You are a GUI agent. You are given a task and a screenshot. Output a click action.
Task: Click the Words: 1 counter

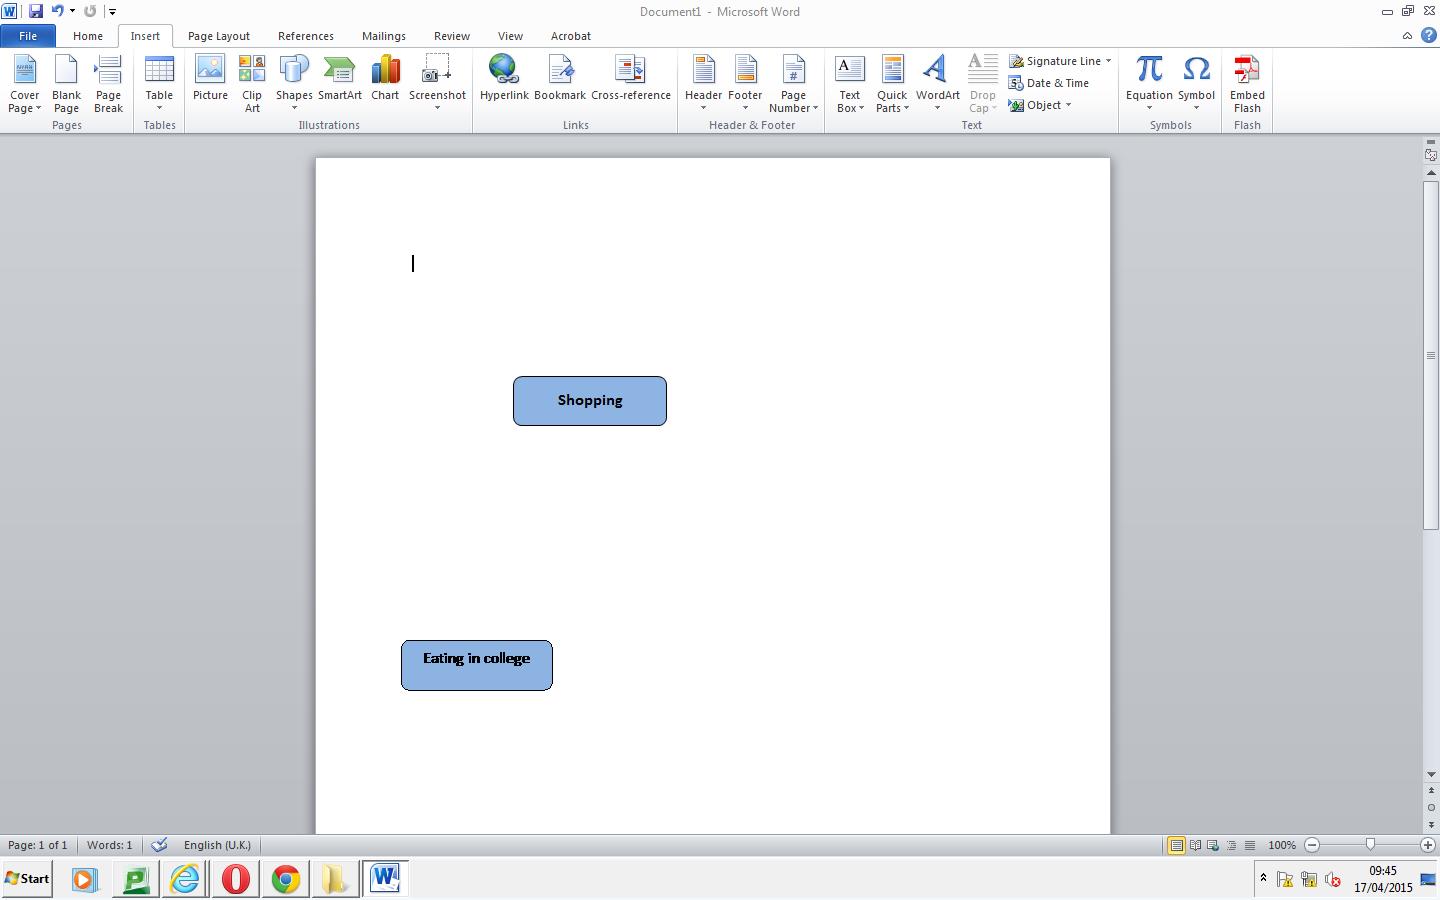pos(109,845)
